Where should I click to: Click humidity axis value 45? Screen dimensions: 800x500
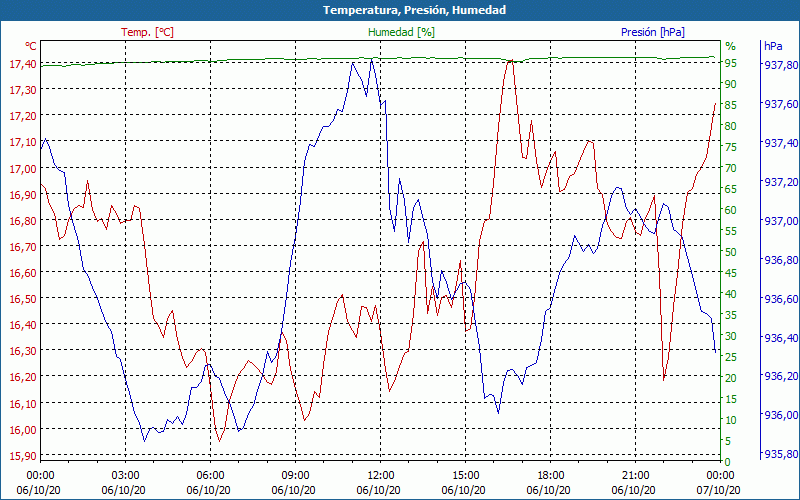731,272
